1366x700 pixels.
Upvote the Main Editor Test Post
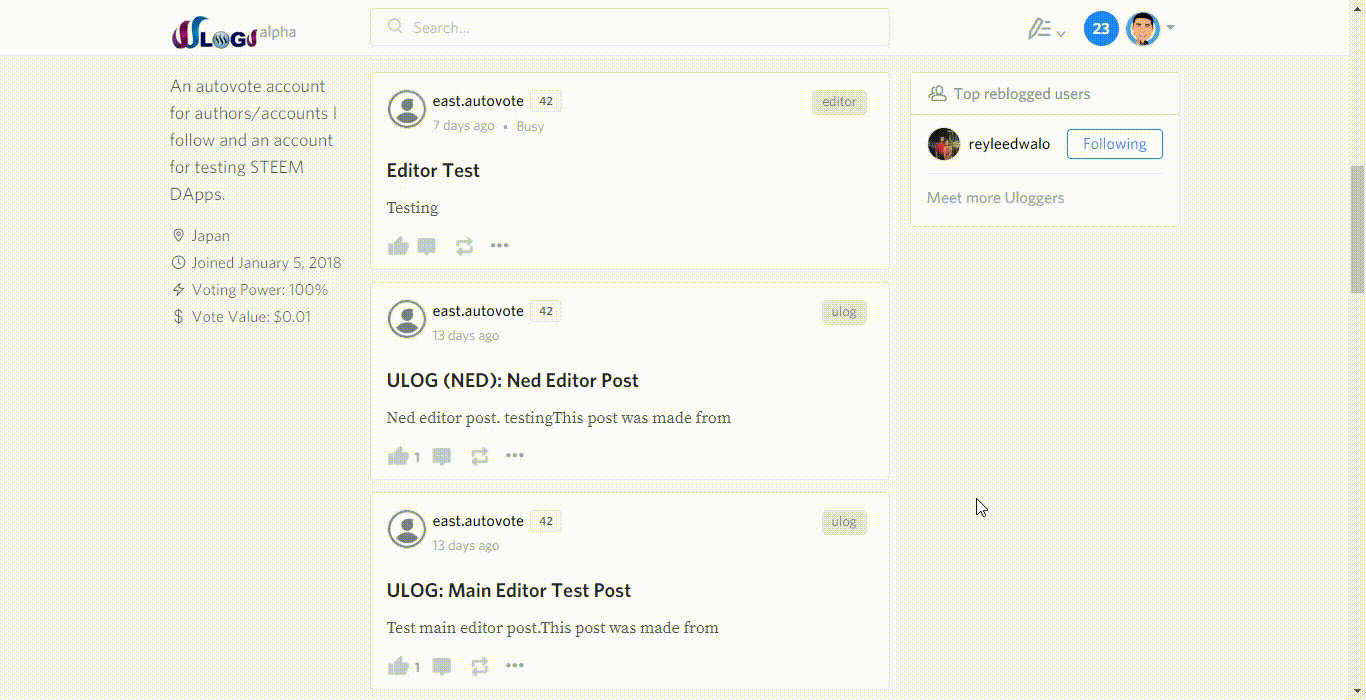click(398, 666)
